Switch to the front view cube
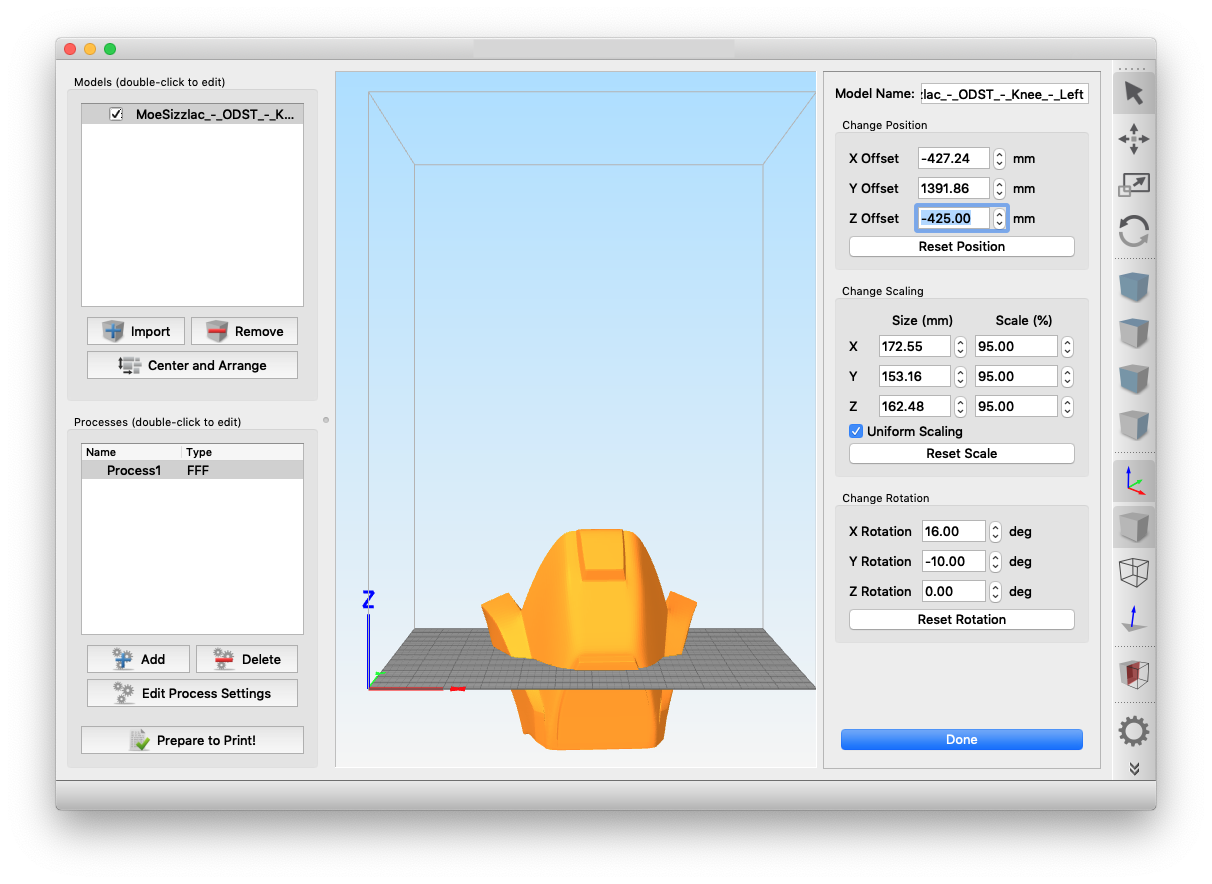This screenshot has height=884, width=1212. pyautogui.click(x=1134, y=380)
